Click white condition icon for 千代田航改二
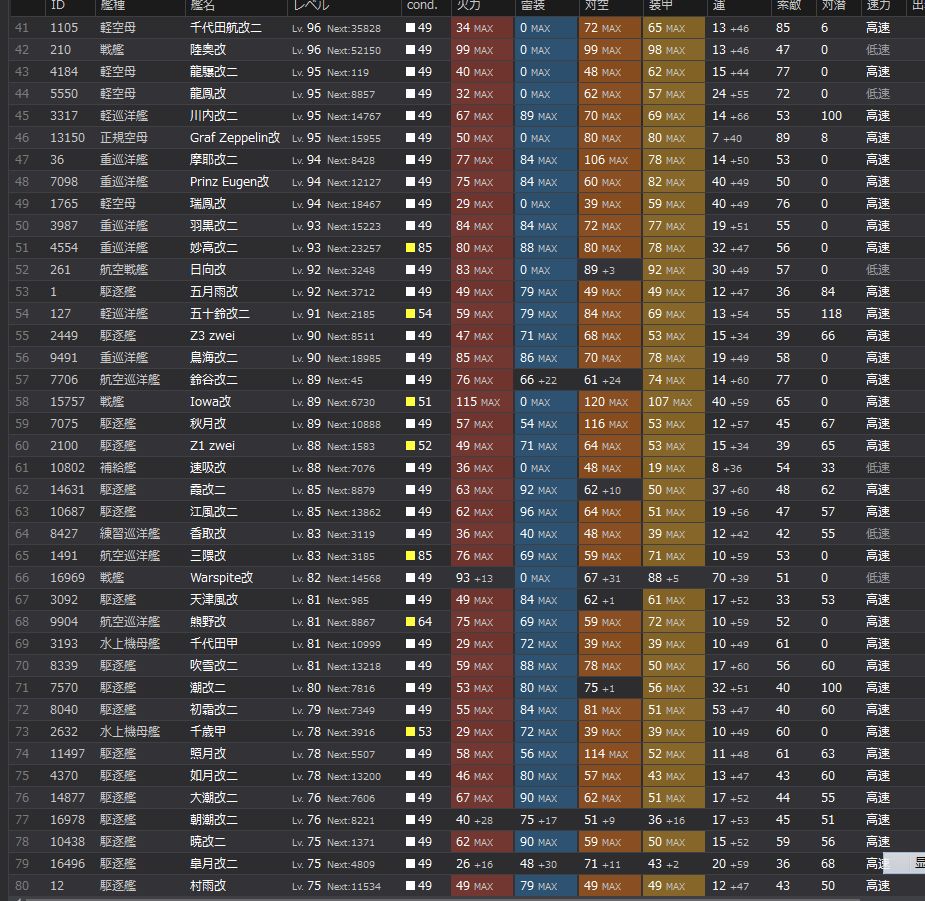 411,28
